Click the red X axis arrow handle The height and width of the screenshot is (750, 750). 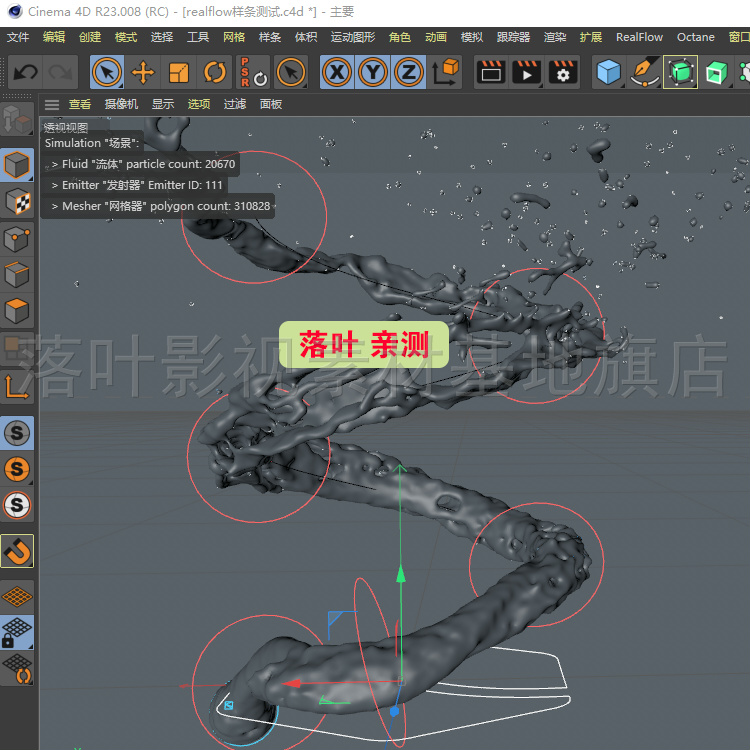pyautogui.click(x=291, y=683)
